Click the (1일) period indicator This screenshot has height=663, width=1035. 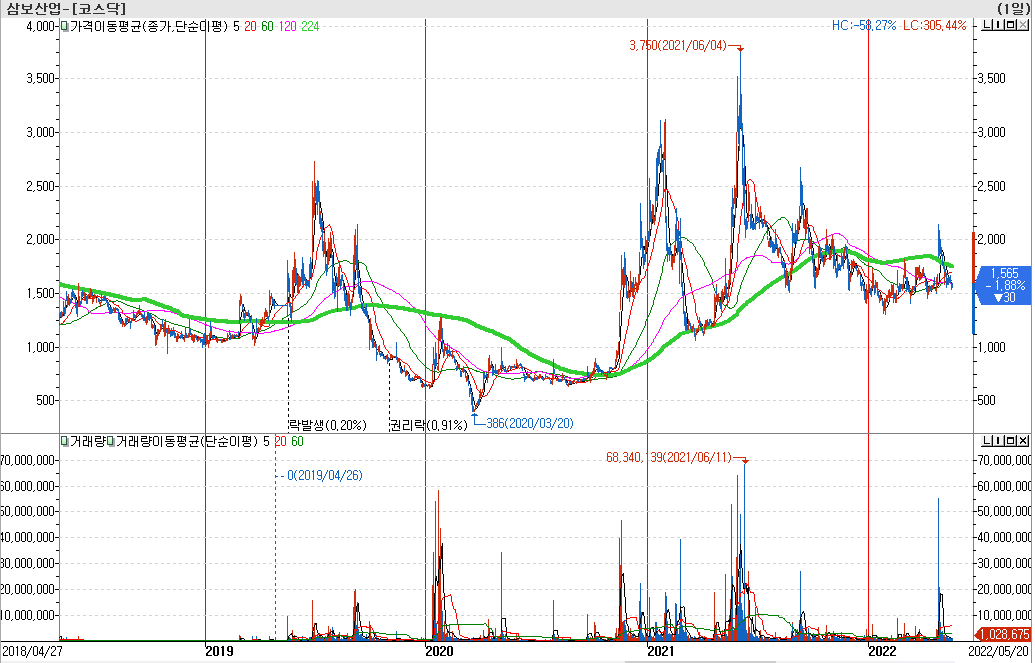(x=1013, y=9)
